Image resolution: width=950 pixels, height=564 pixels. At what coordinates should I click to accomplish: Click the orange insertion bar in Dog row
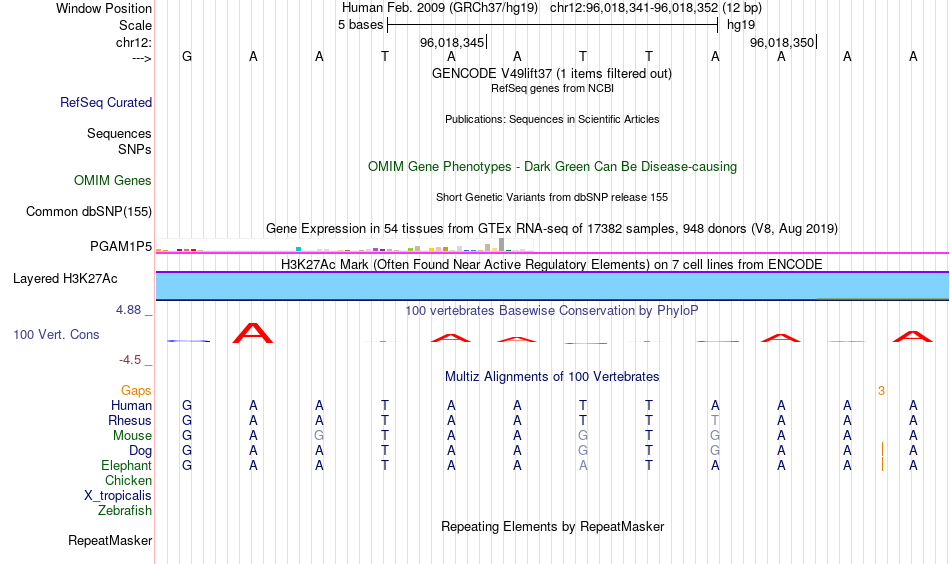(882, 450)
